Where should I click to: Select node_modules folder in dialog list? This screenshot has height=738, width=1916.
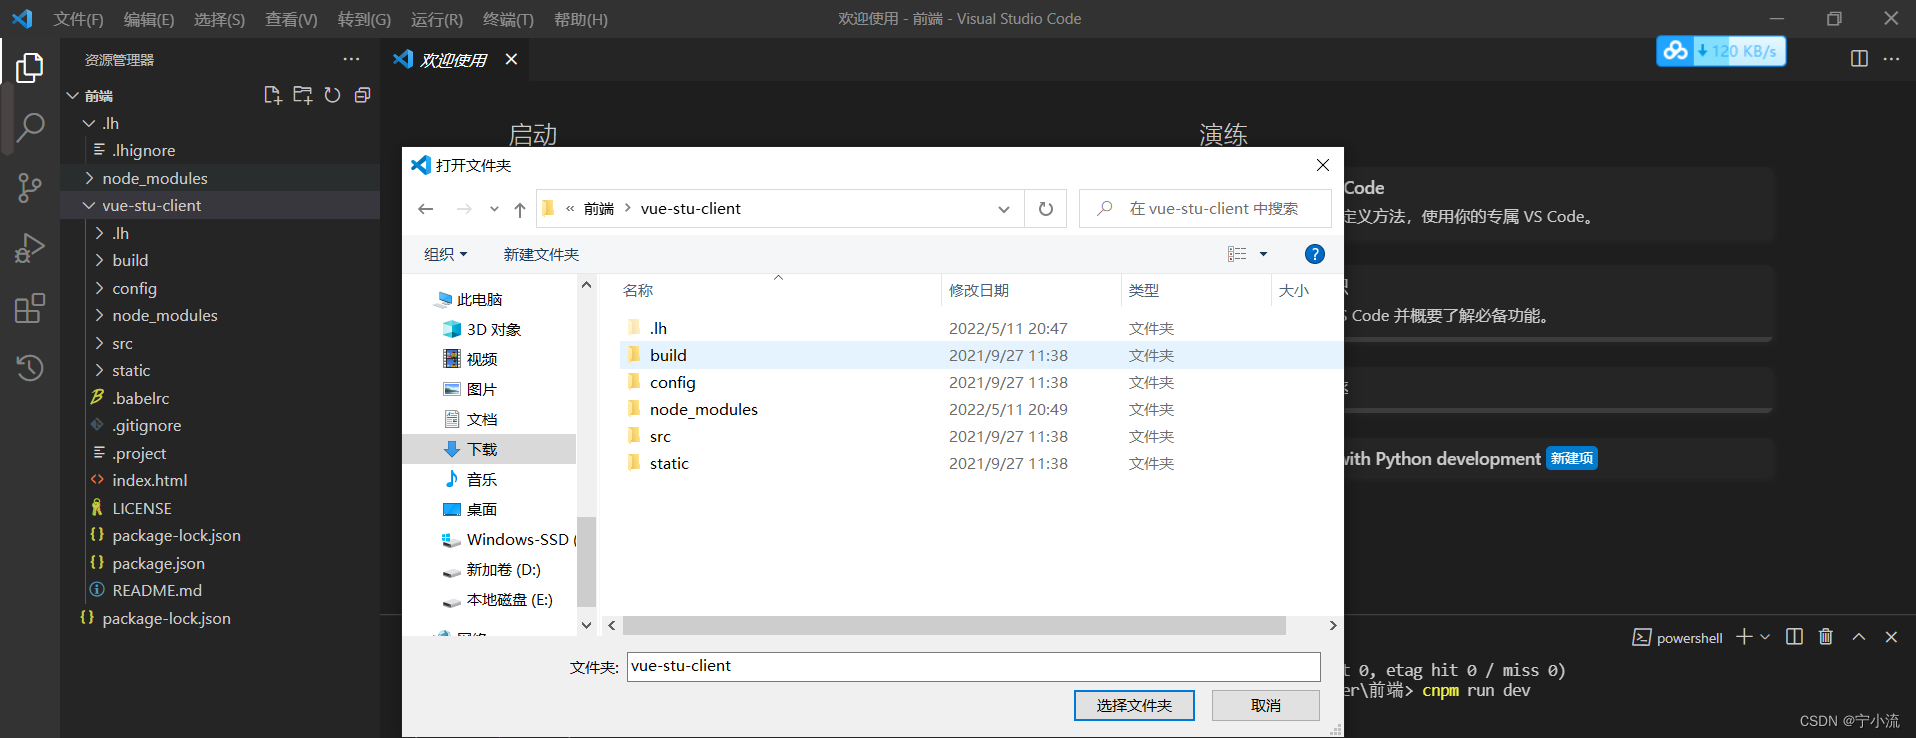coord(704,409)
